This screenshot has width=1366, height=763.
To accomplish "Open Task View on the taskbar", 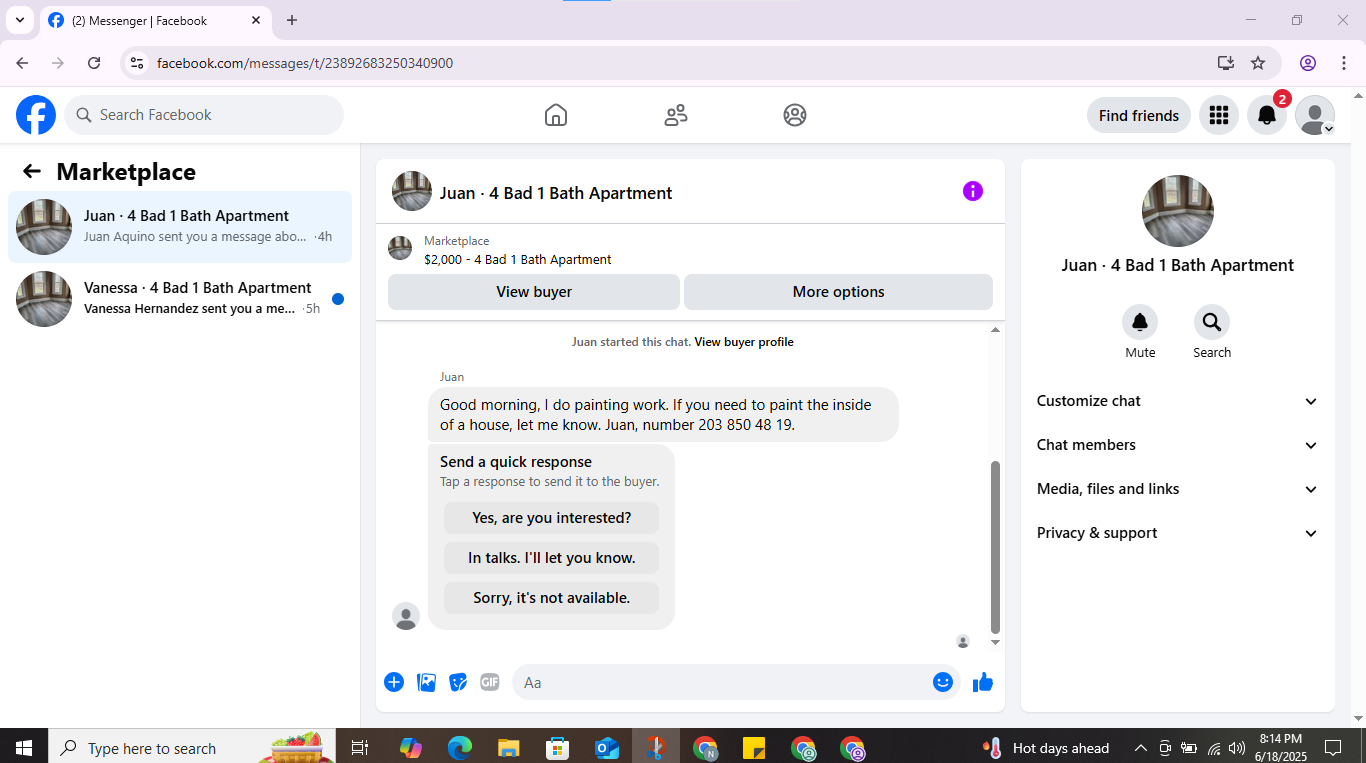I will (x=360, y=748).
